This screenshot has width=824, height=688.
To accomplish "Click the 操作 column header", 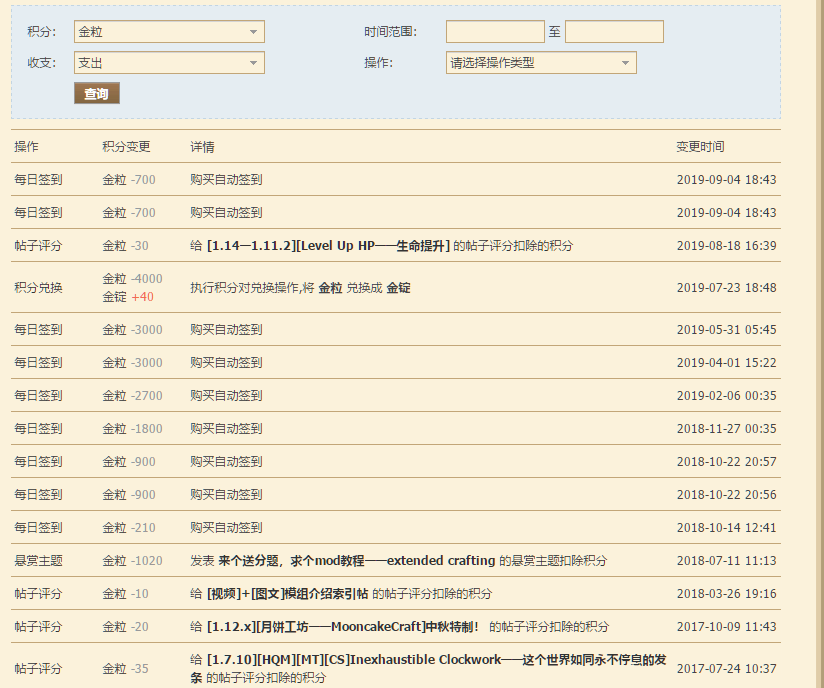I will coord(26,147).
